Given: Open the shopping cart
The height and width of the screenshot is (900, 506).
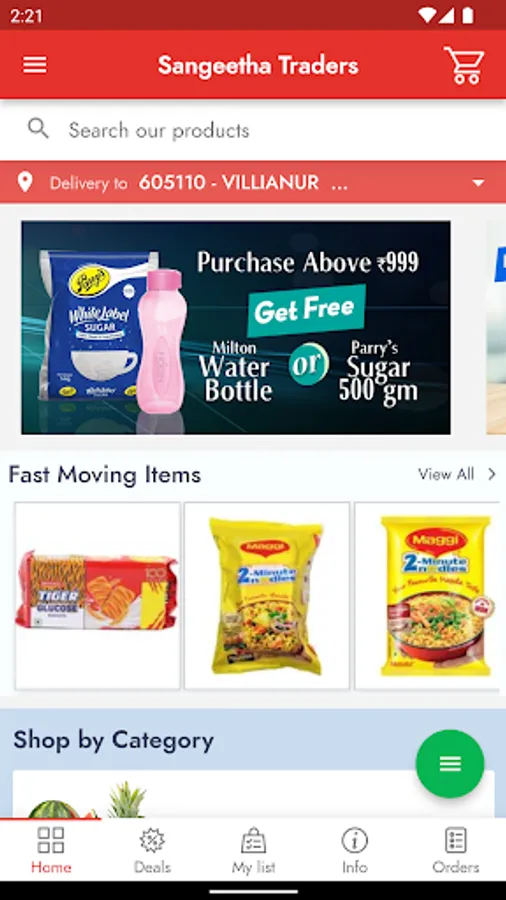Looking at the screenshot, I should (x=464, y=65).
